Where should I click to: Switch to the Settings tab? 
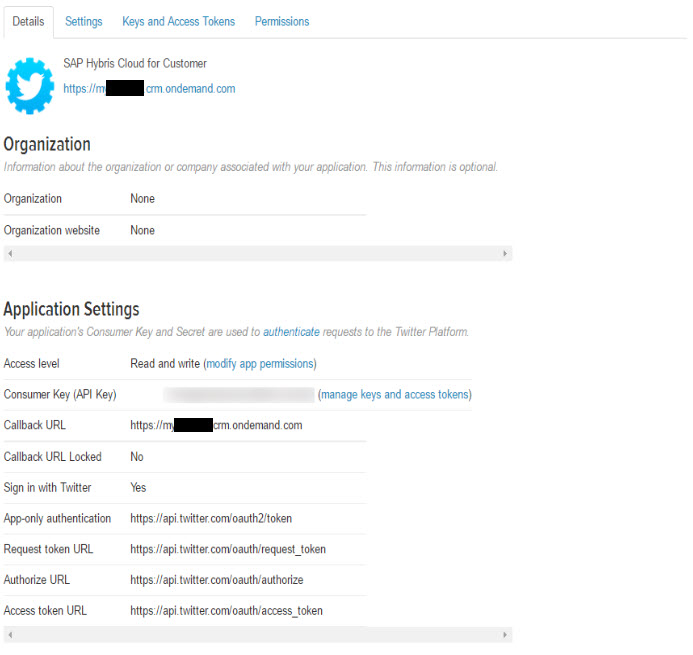(x=84, y=21)
